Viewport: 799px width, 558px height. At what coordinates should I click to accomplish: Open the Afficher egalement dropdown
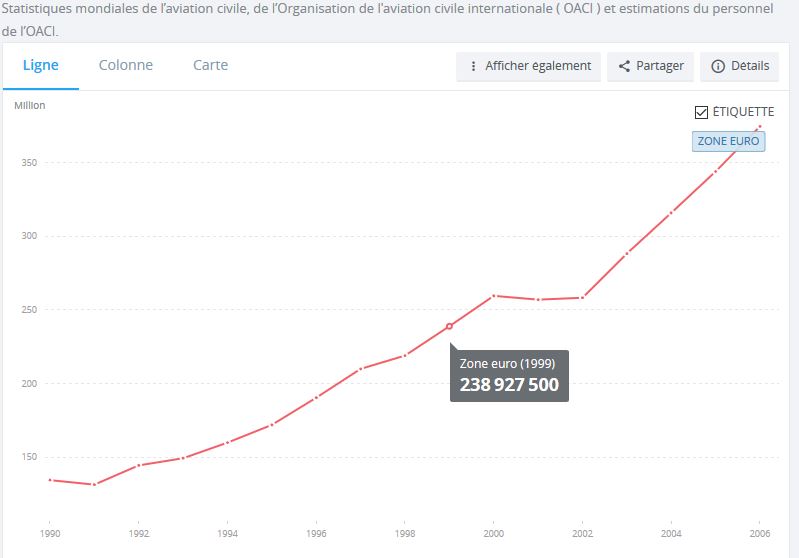[528, 66]
